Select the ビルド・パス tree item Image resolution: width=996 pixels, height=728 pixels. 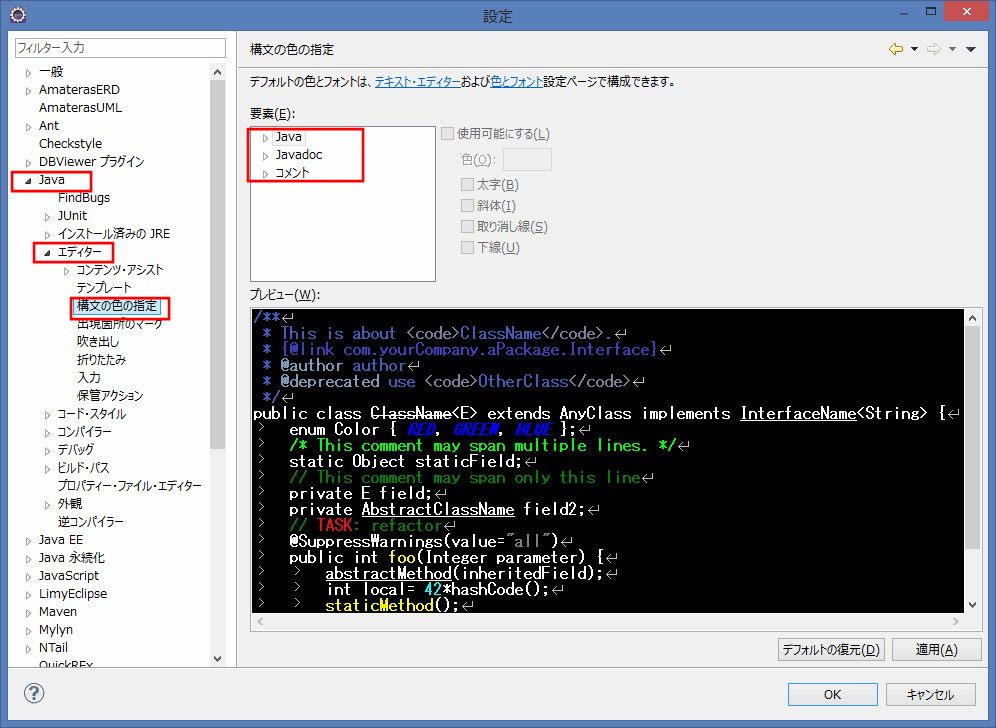point(83,468)
